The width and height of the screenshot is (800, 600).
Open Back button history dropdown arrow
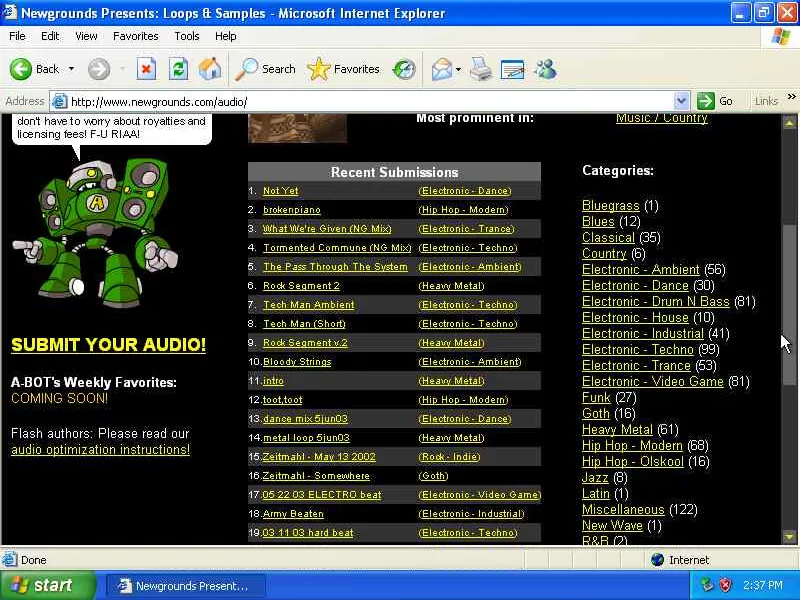71,69
